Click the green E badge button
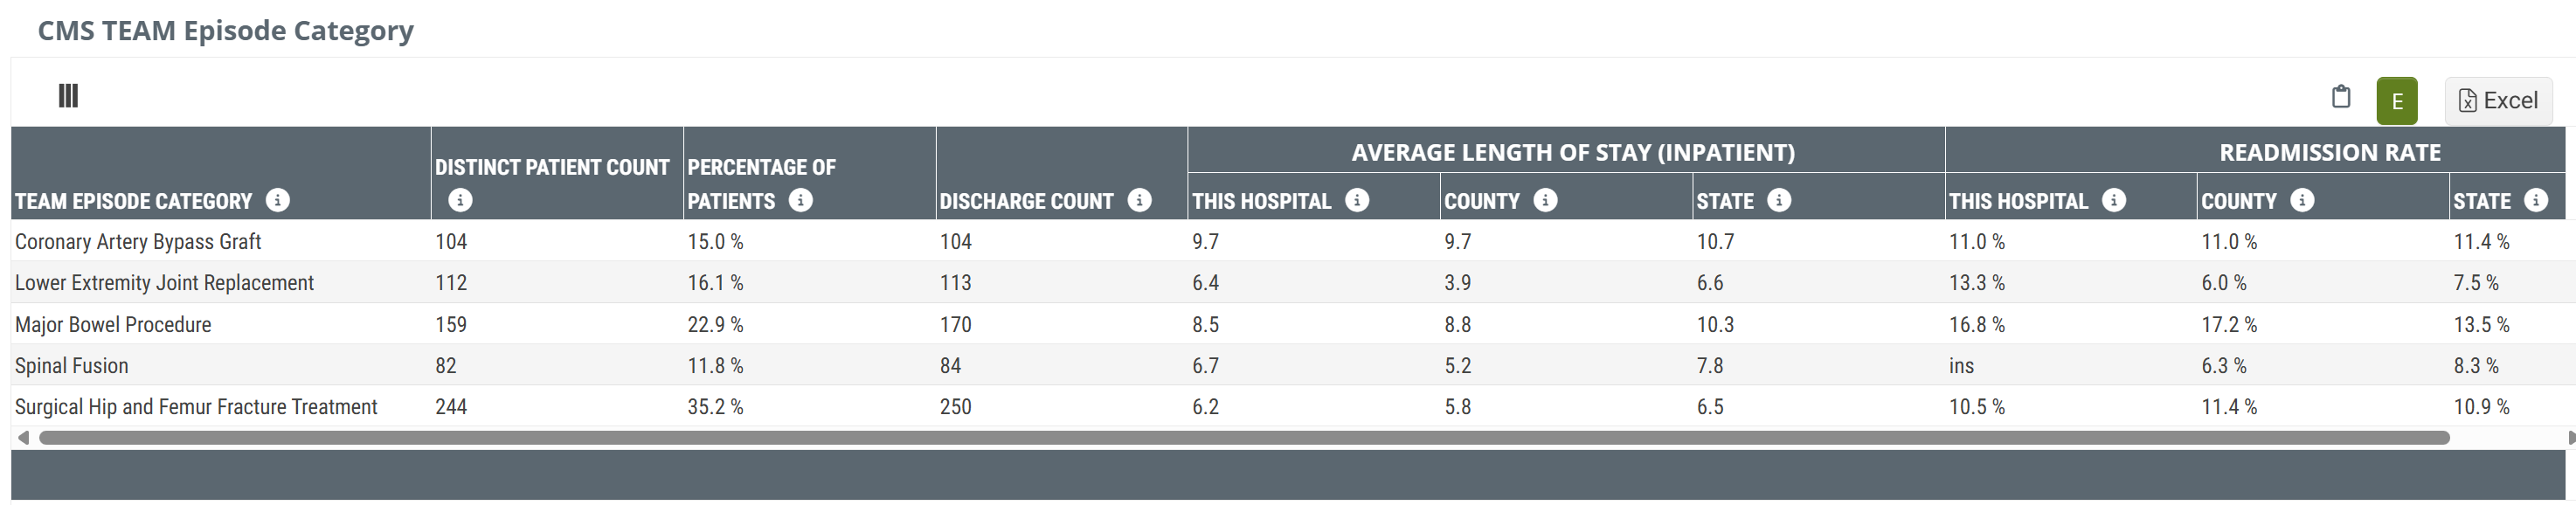The width and height of the screenshot is (2576, 505). coord(2396,101)
